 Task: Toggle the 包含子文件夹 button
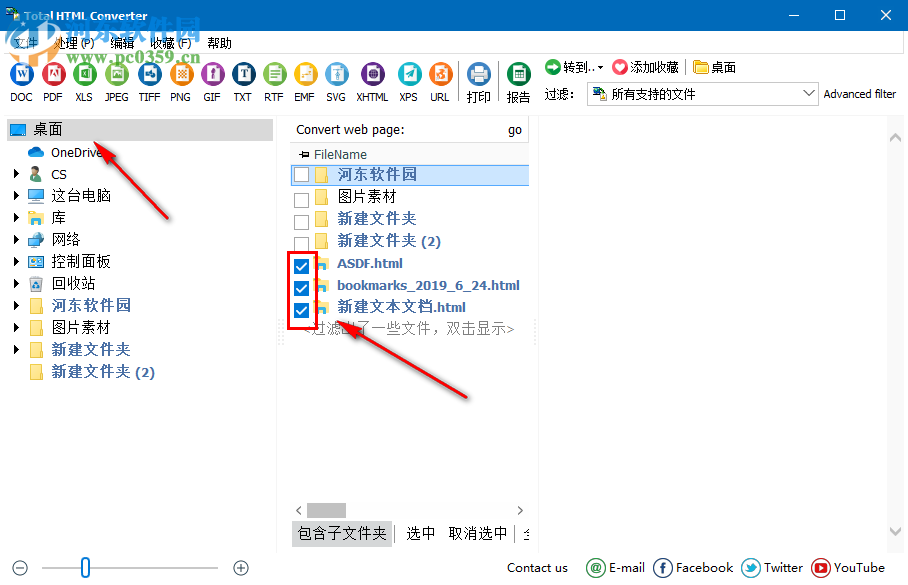click(x=342, y=533)
